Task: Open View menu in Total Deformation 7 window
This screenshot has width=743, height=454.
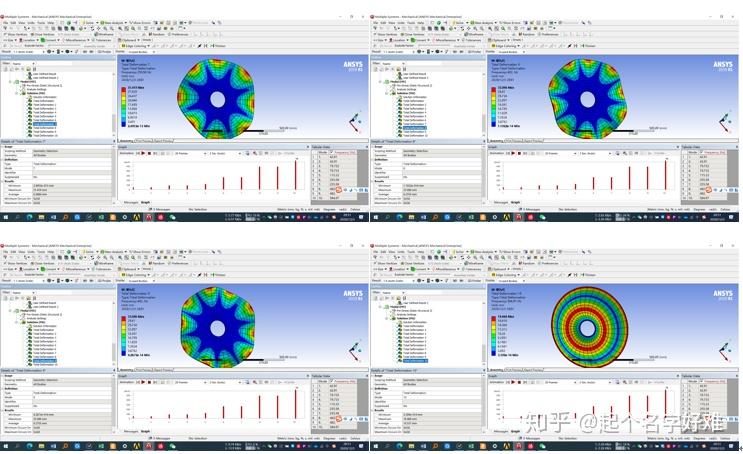Action: click(21, 22)
